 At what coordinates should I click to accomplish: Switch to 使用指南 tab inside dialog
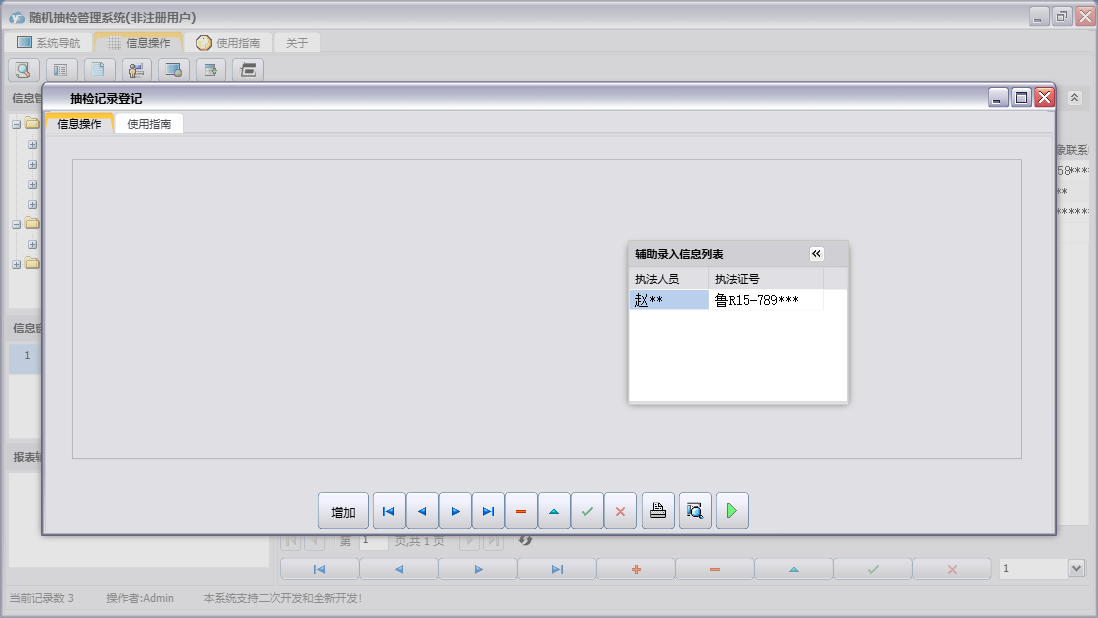tap(149, 124)
